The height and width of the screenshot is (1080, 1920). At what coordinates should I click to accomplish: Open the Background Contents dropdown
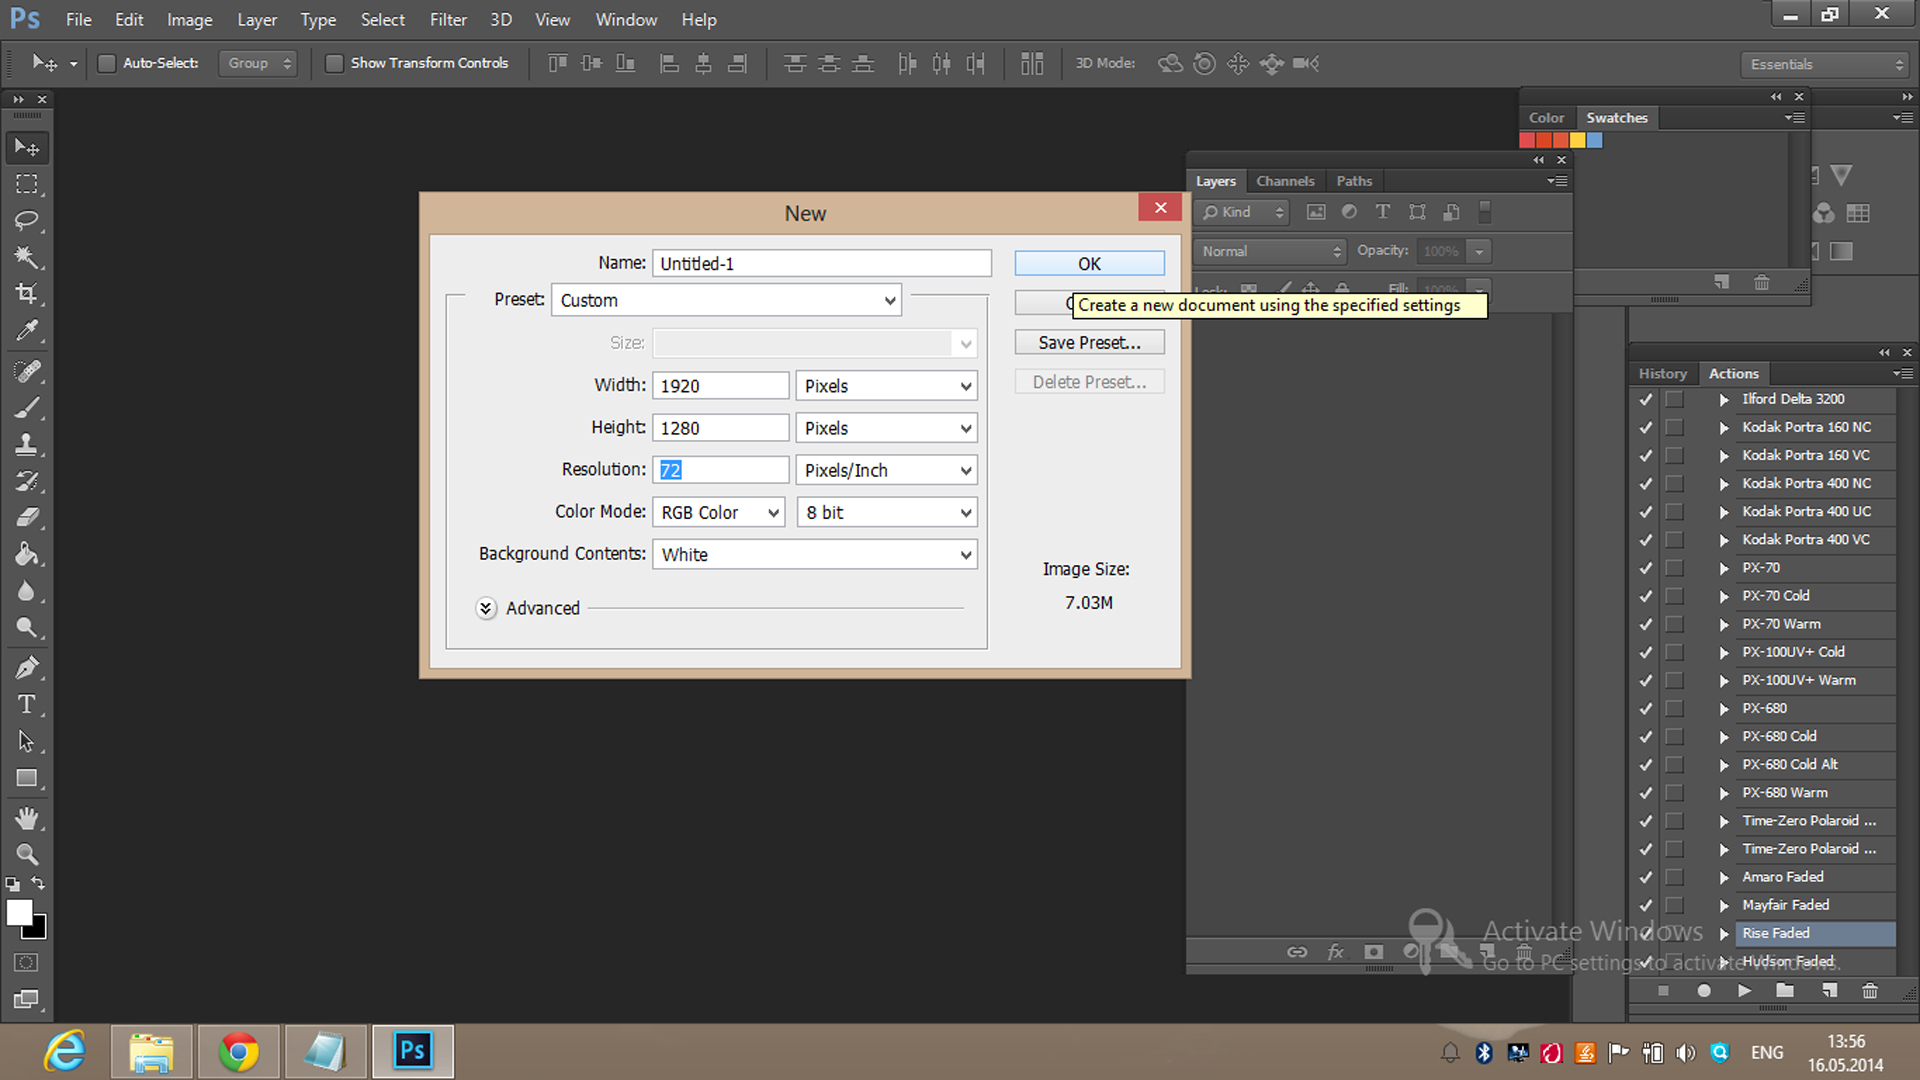[x=815, y=554]
